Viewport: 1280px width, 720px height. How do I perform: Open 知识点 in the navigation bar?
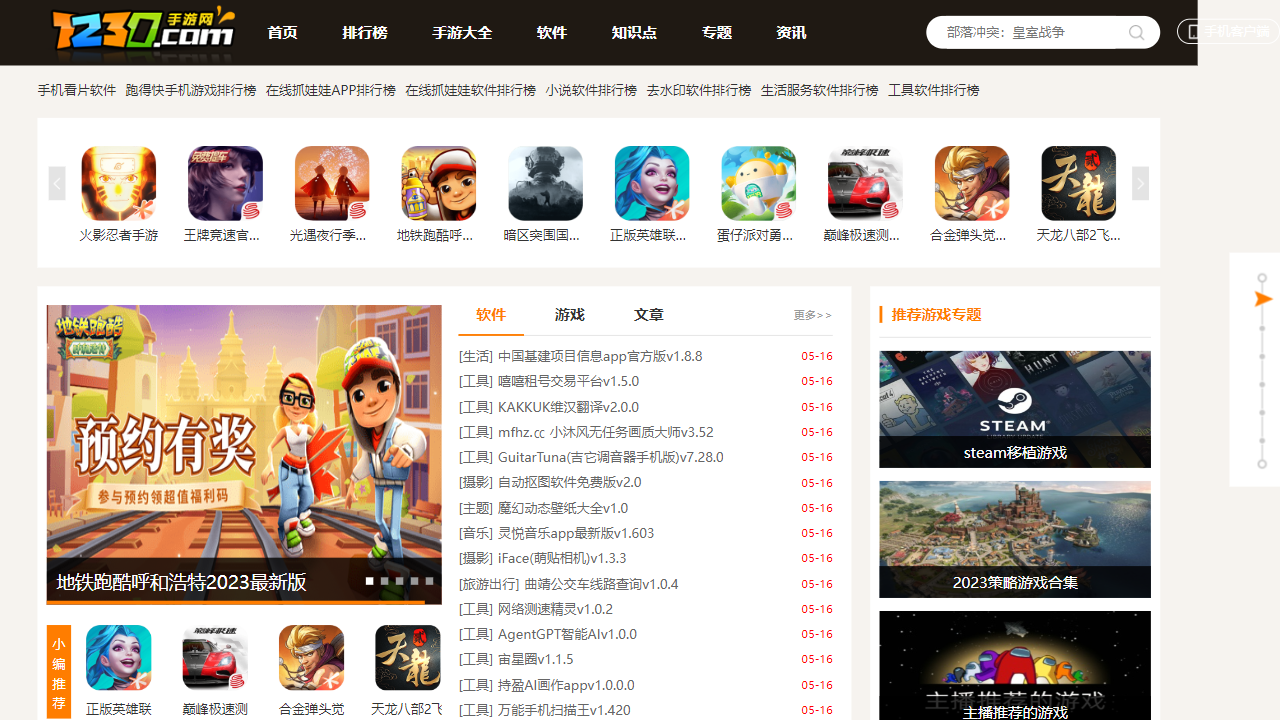(x=634, y=33)
